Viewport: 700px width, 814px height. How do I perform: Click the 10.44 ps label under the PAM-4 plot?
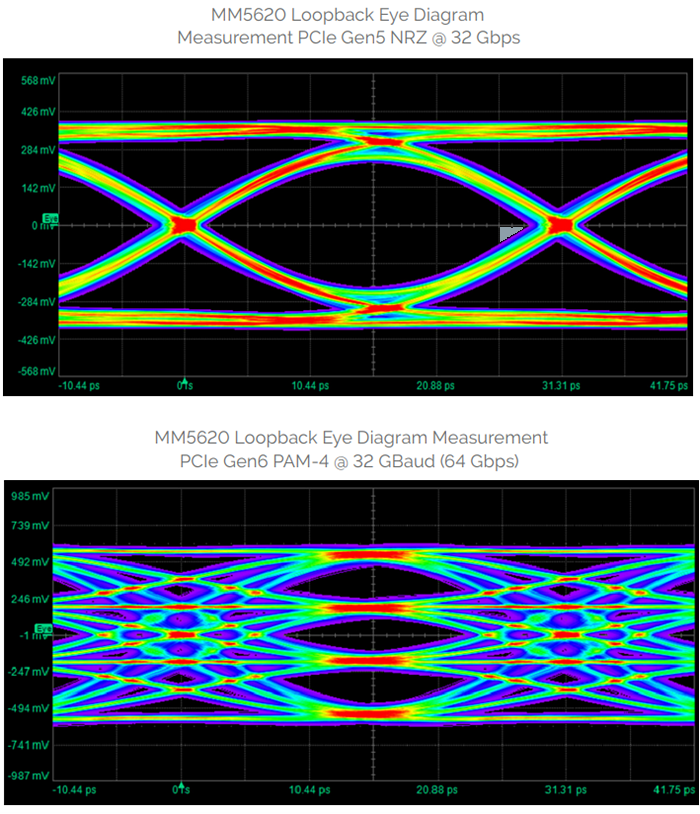coord(309,790)
